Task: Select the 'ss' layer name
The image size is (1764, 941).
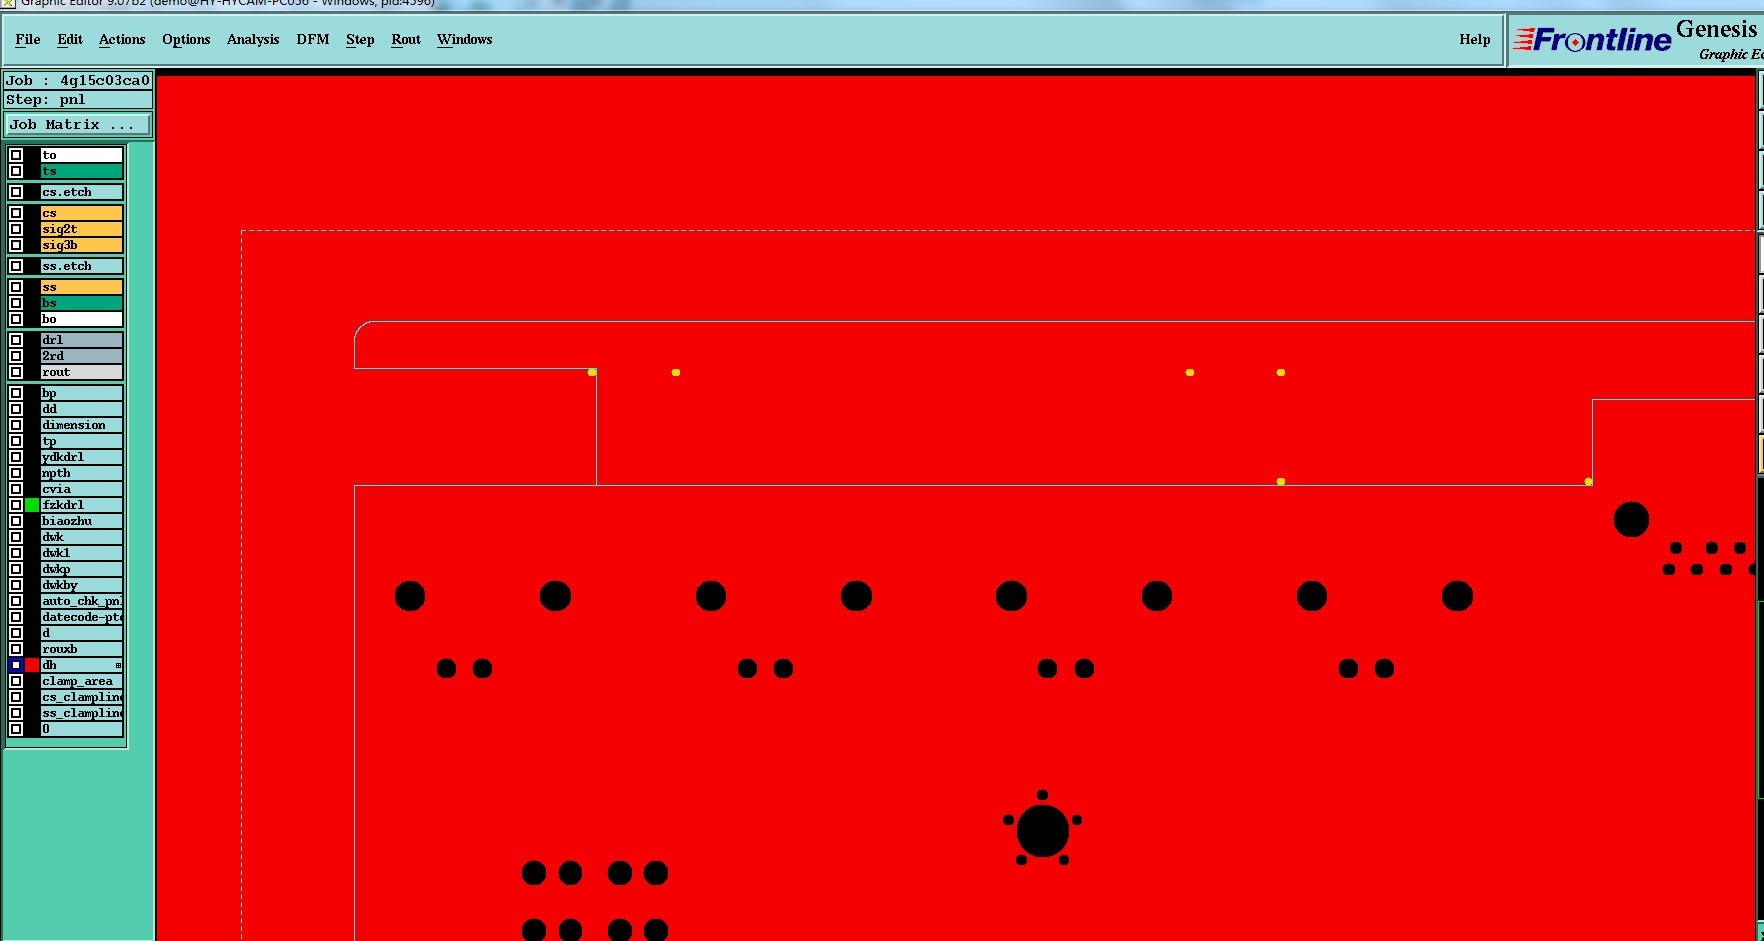Action: 81,287
